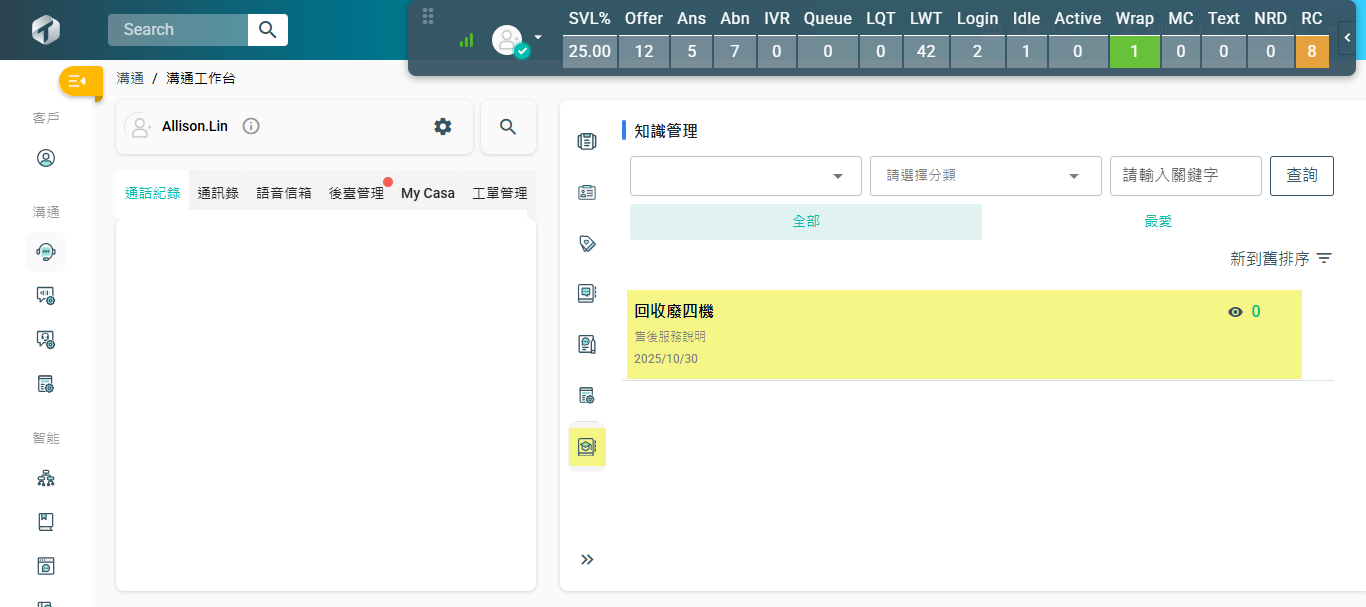Click the 請輸入關鍵字 keyword input field
Viewport: 1366px width, 607px height.
point(1185,176)
